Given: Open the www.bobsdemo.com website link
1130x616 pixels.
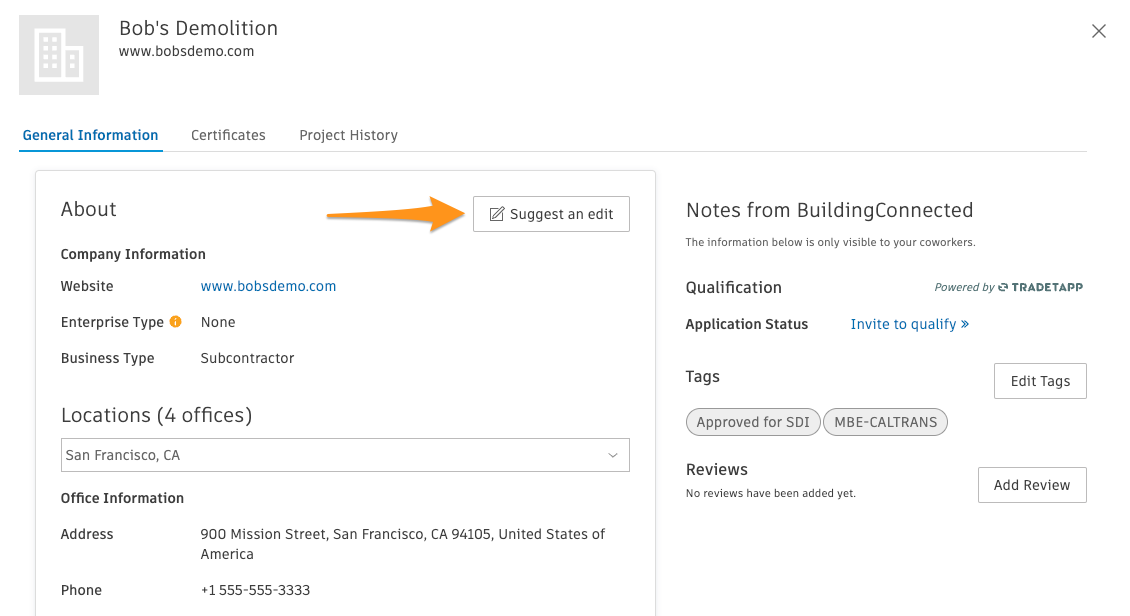Looking at the screenshot, I should [x=268, y=286].
